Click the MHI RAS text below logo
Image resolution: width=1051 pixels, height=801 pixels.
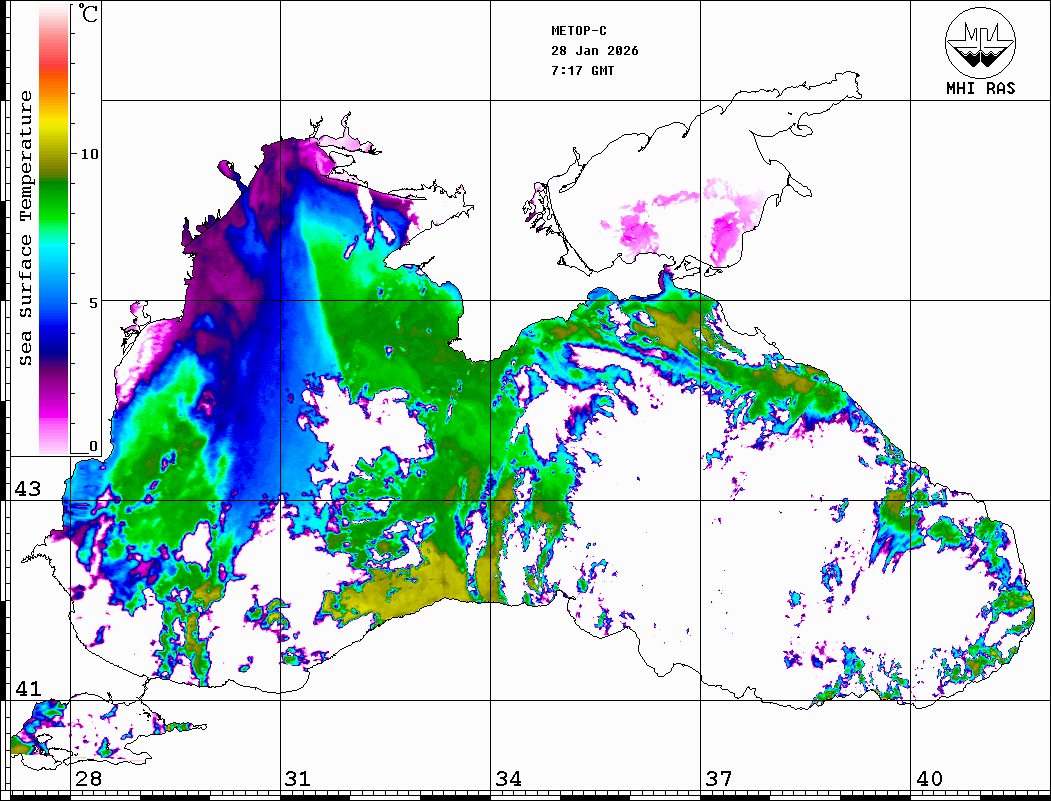(x=980, y=89)
